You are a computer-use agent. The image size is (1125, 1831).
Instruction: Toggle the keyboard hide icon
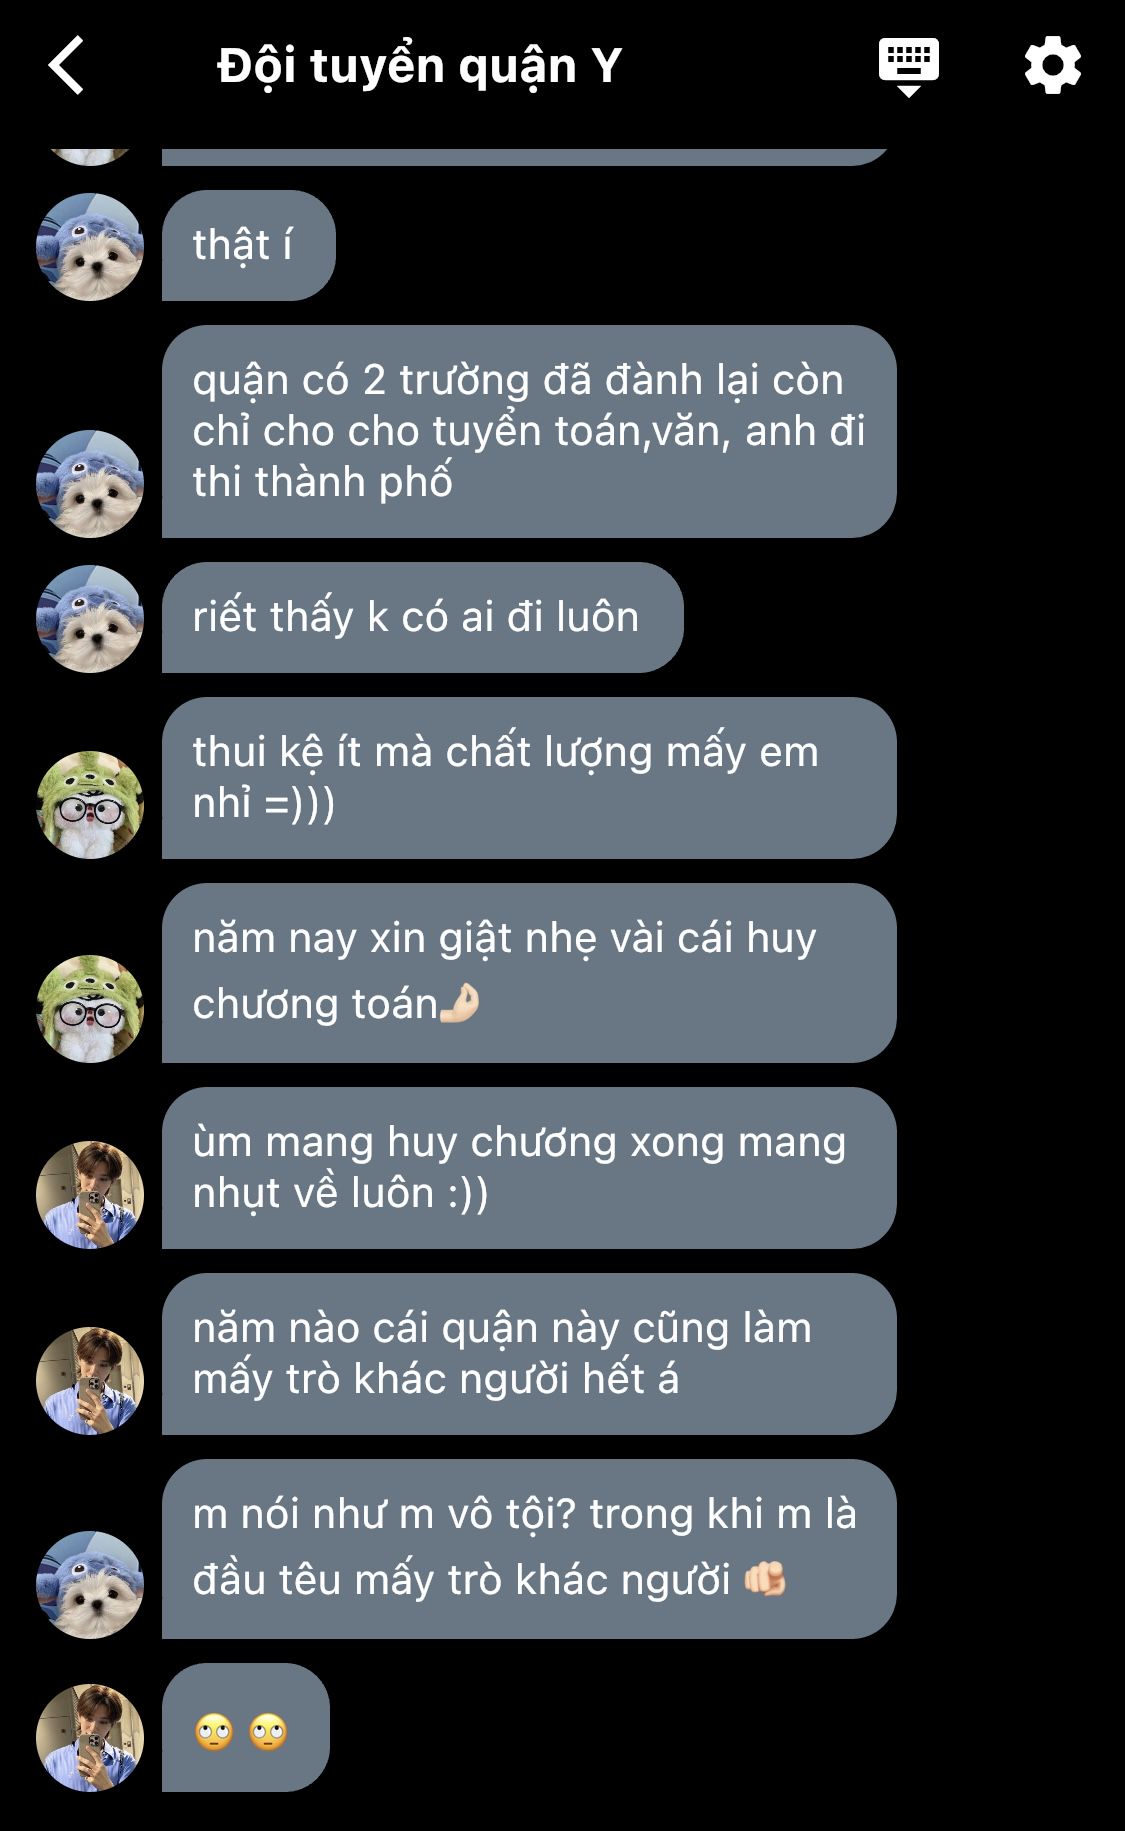tap(908, 67)
